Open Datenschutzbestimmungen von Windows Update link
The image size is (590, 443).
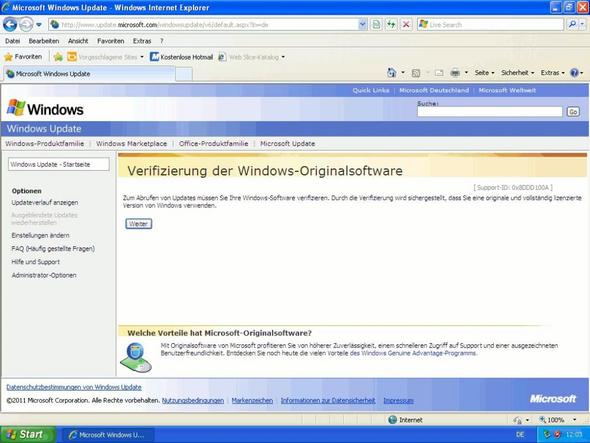(x=74, y=387)
